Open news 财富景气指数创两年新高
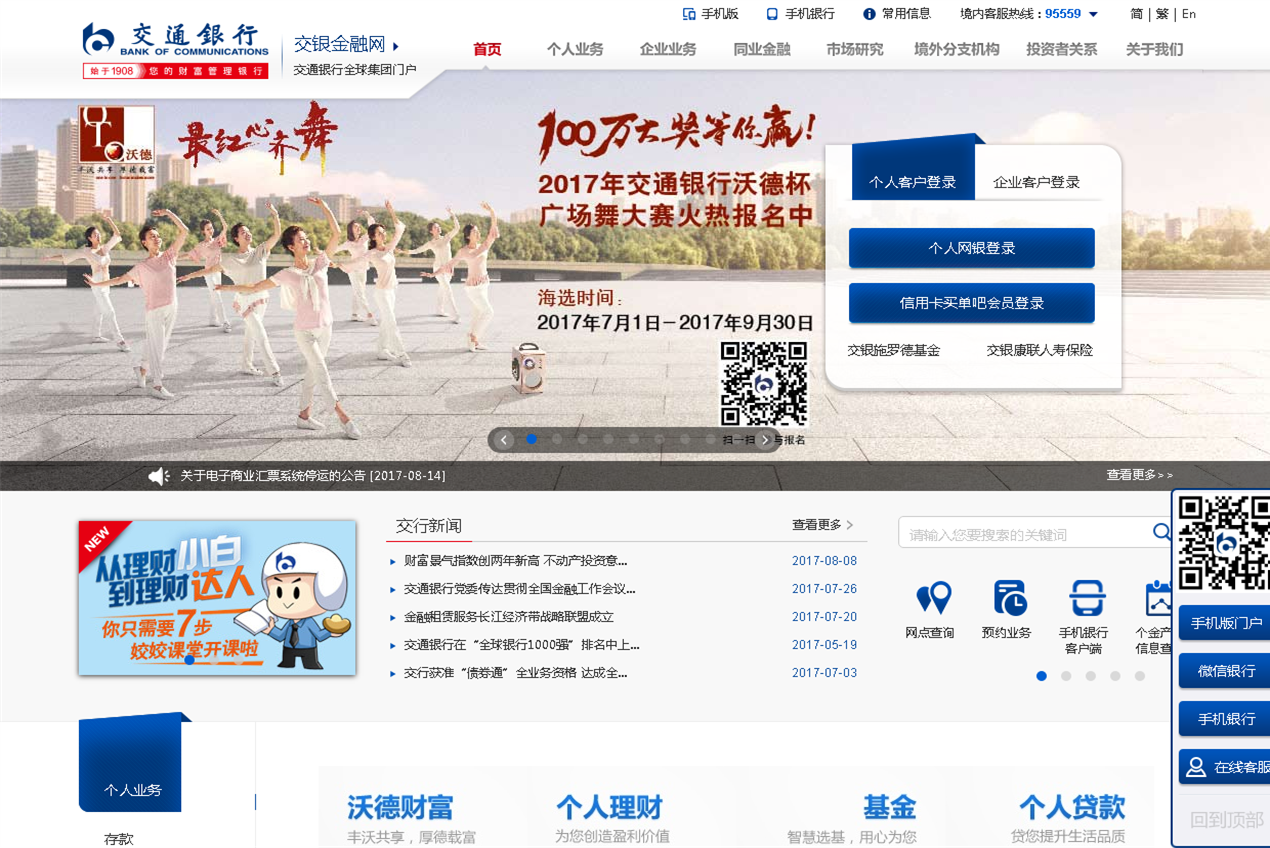This screenshot has width=1270, height=848. pyautogui.click(x=516, y=561)
